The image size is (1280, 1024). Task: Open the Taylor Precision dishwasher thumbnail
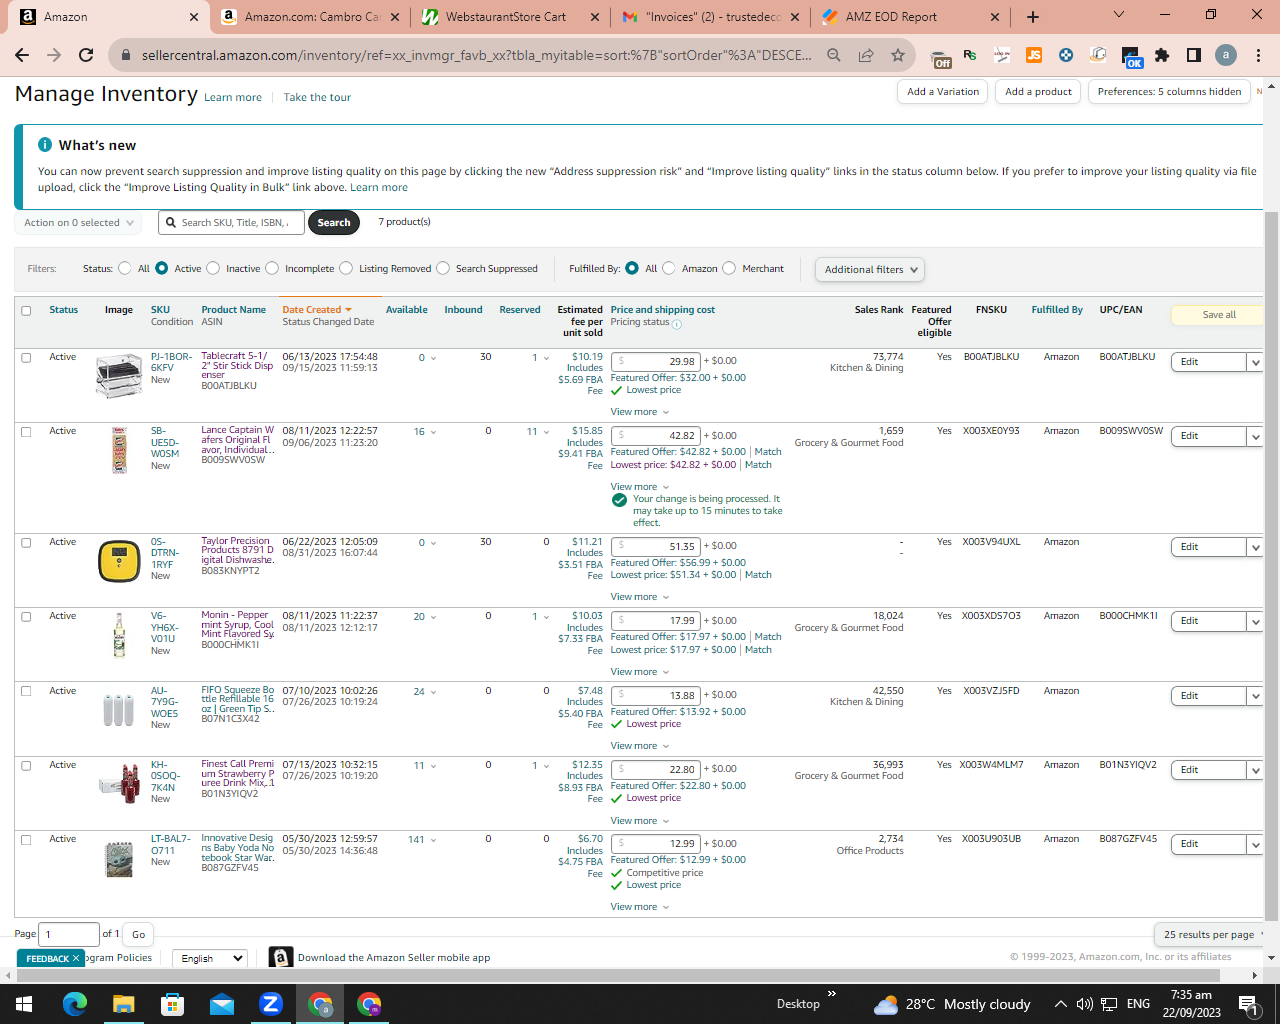(119, 561)
